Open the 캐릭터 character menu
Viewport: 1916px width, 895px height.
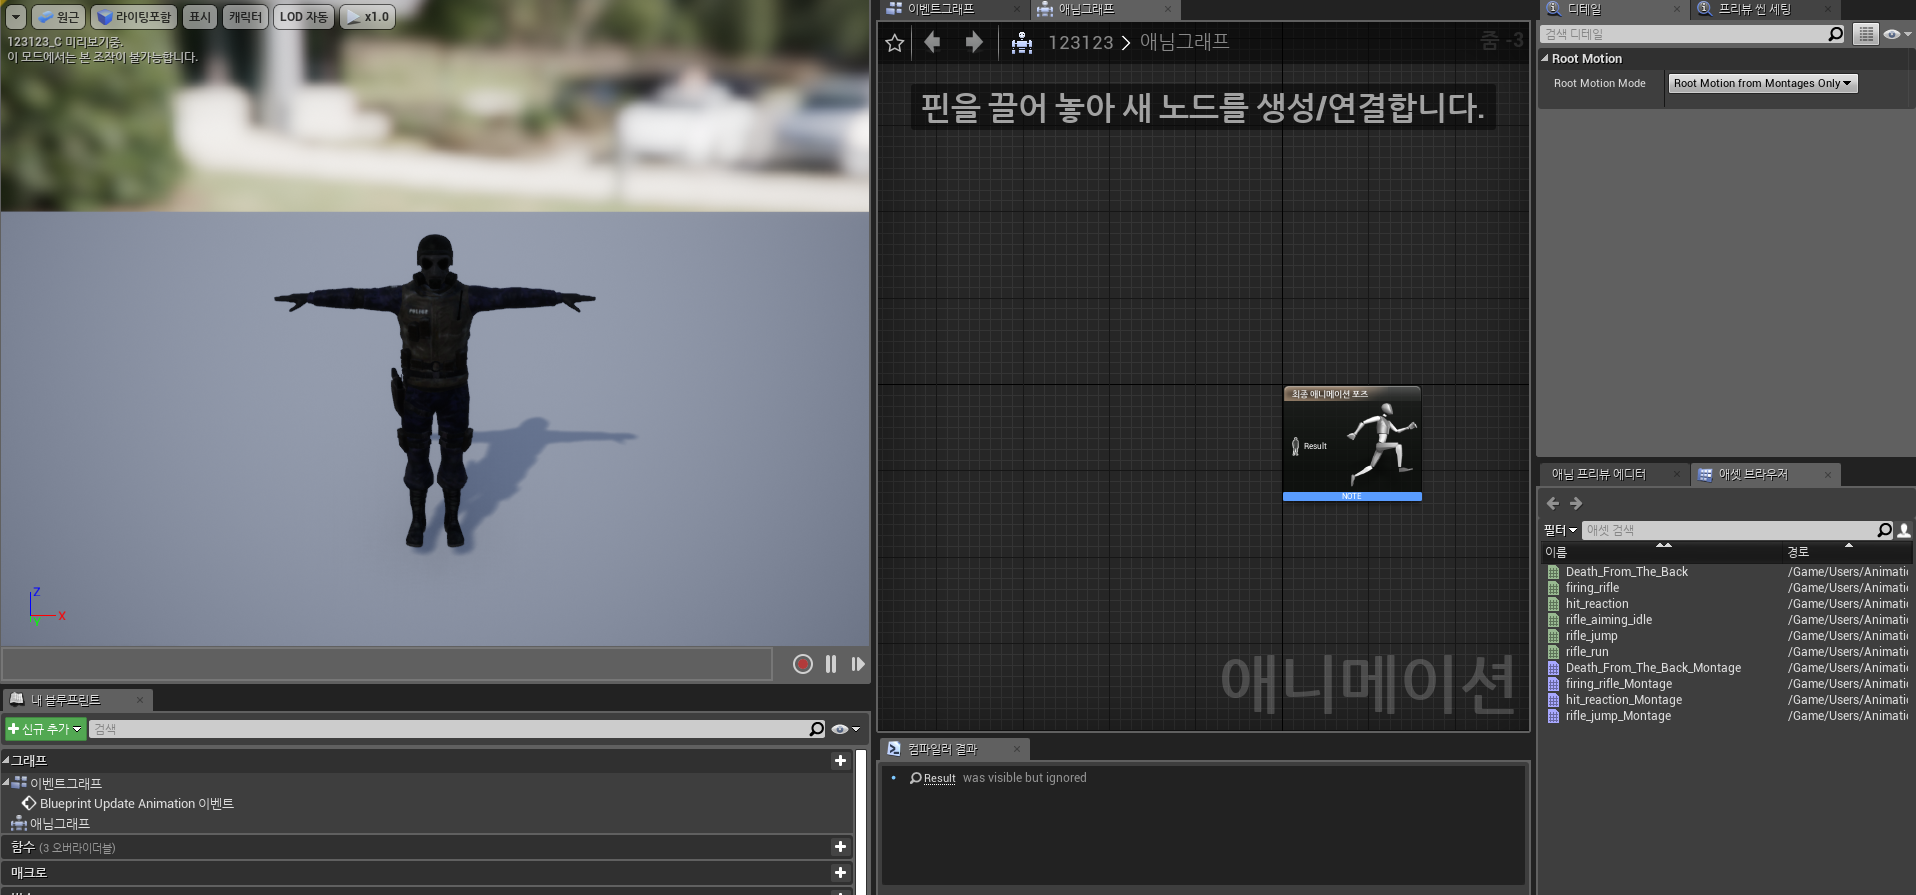pyautogui.click(x=245, y=17)
